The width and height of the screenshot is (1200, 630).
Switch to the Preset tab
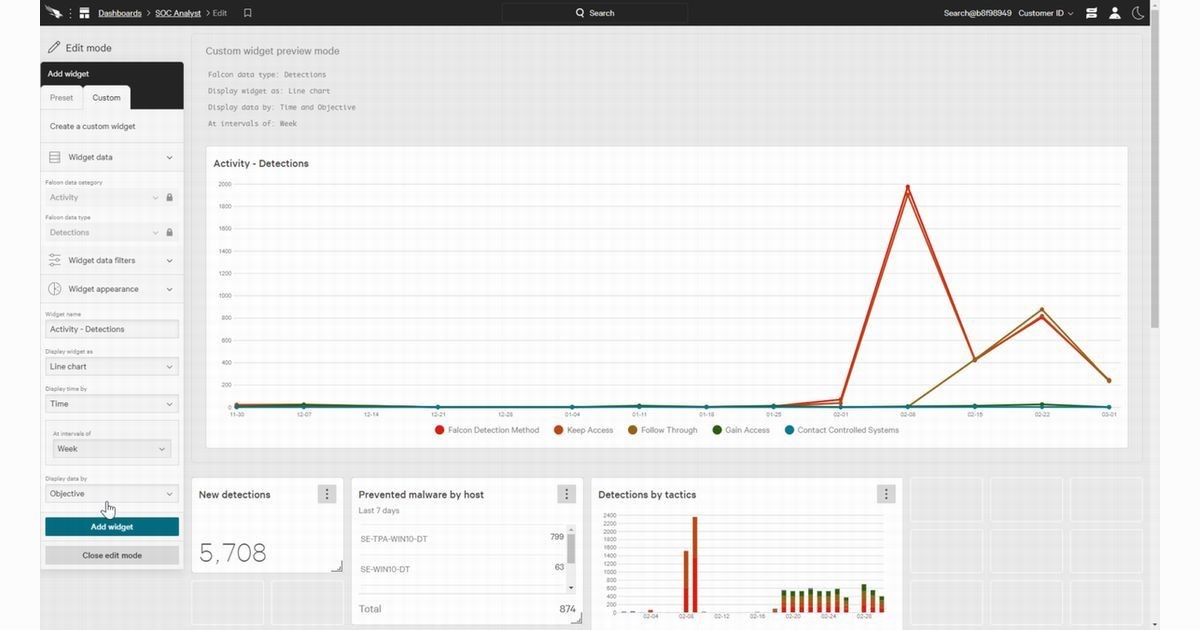(61, 97)
